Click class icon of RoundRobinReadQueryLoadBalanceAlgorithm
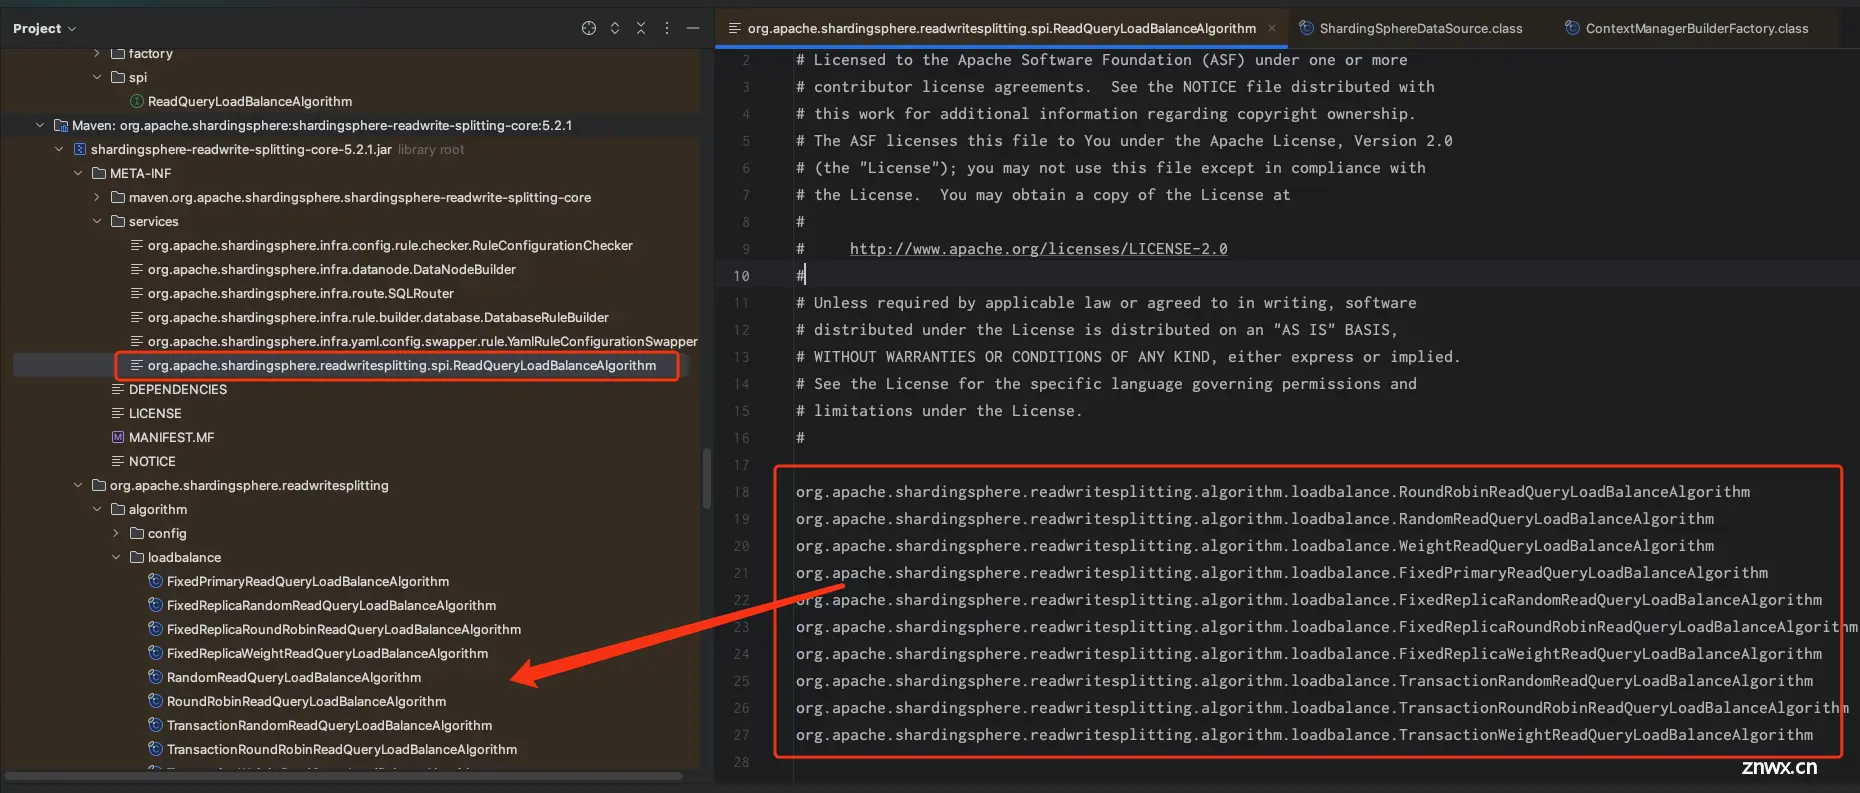 (155, 701)
